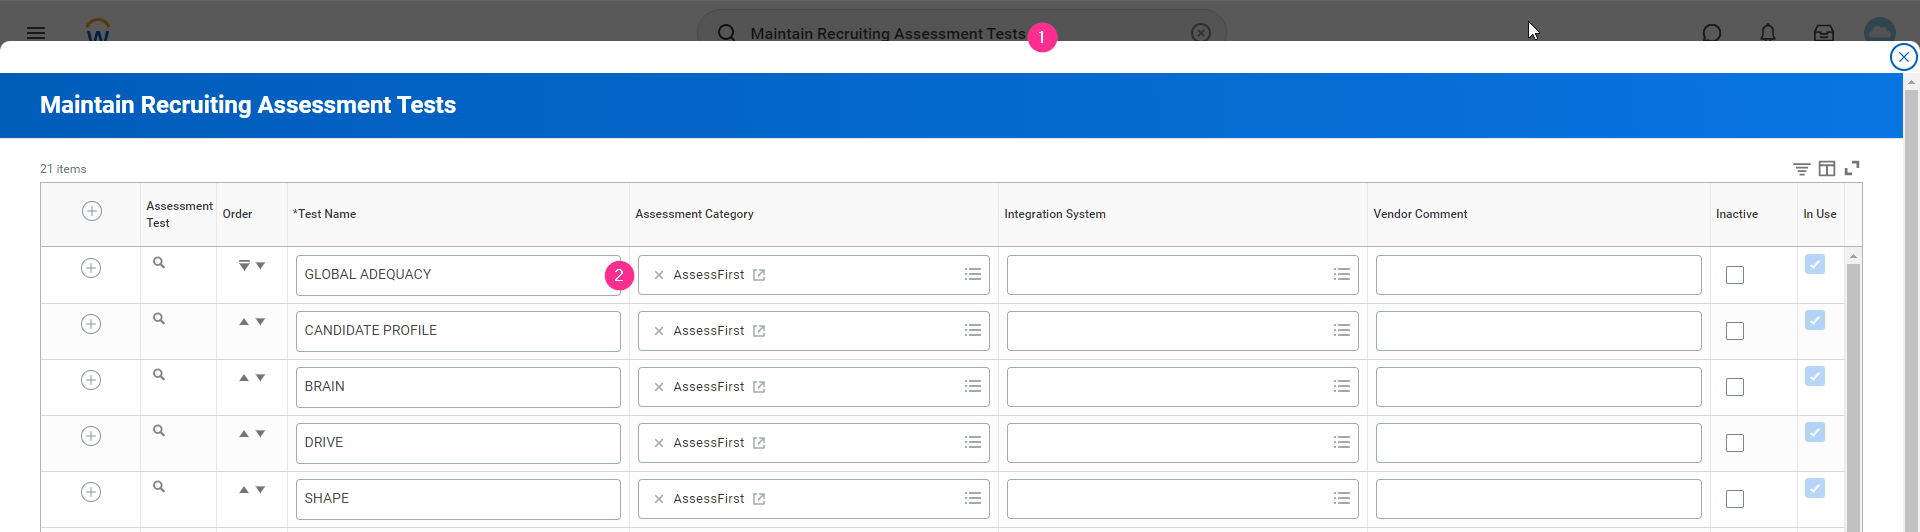Check Inactive box for BRAIN row
The image size is (1920, 532).
coord(1735,387)
